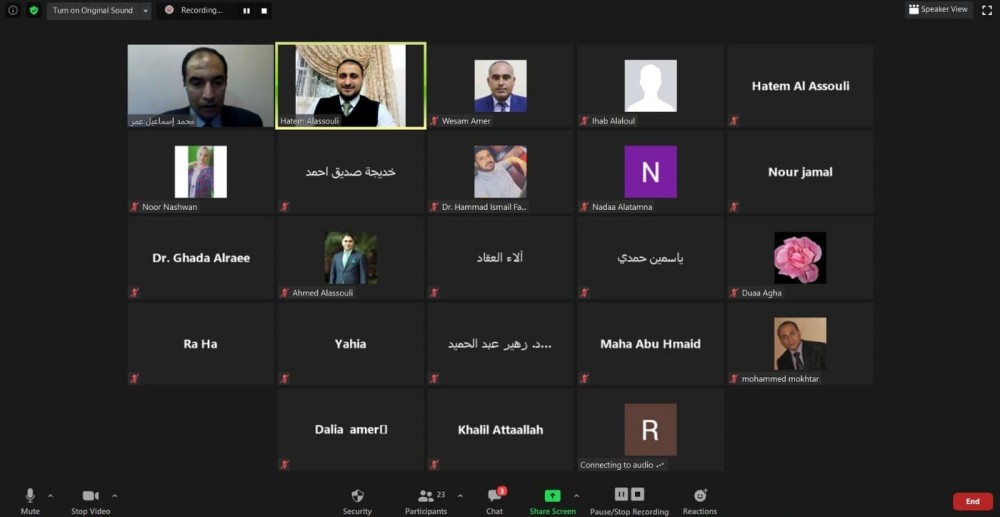Open the Reactions menu

coord(700,500)
